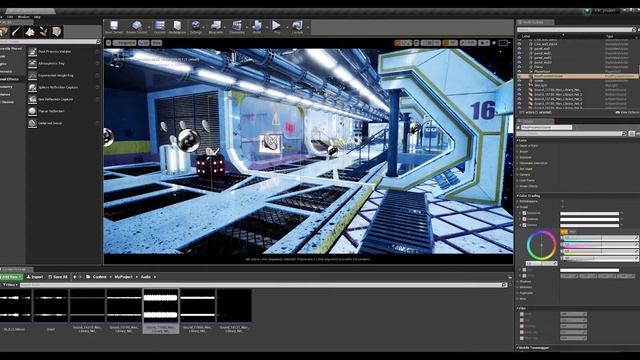The image size is (640, 360).
Task: Click the details panel property matrix icon
Action: pos(631,133)
